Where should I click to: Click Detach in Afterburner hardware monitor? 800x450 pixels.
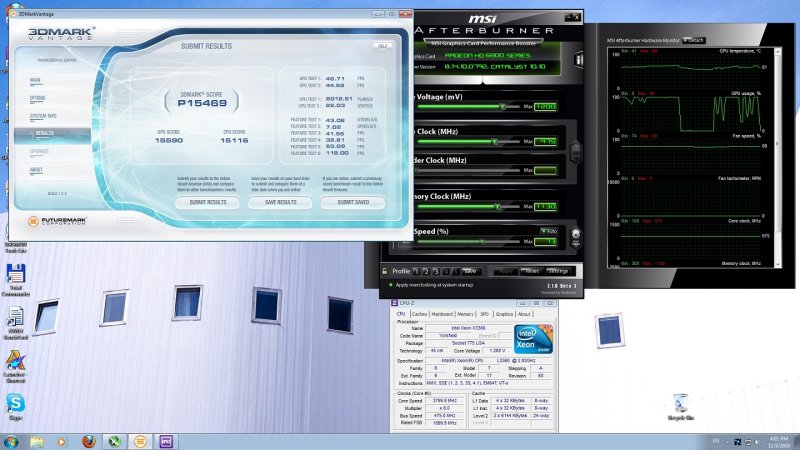pos(694,40)
